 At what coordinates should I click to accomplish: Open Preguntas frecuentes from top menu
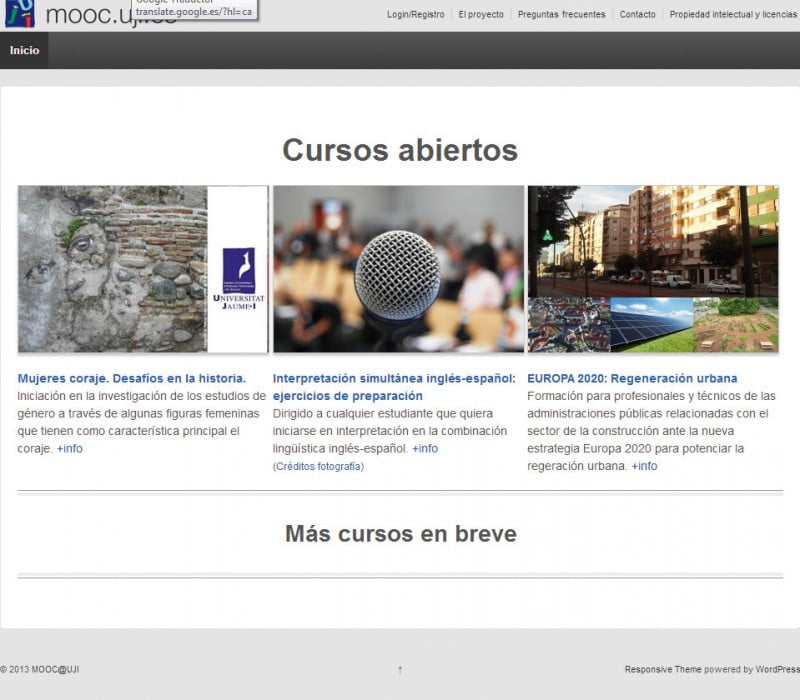pos(561,15)
